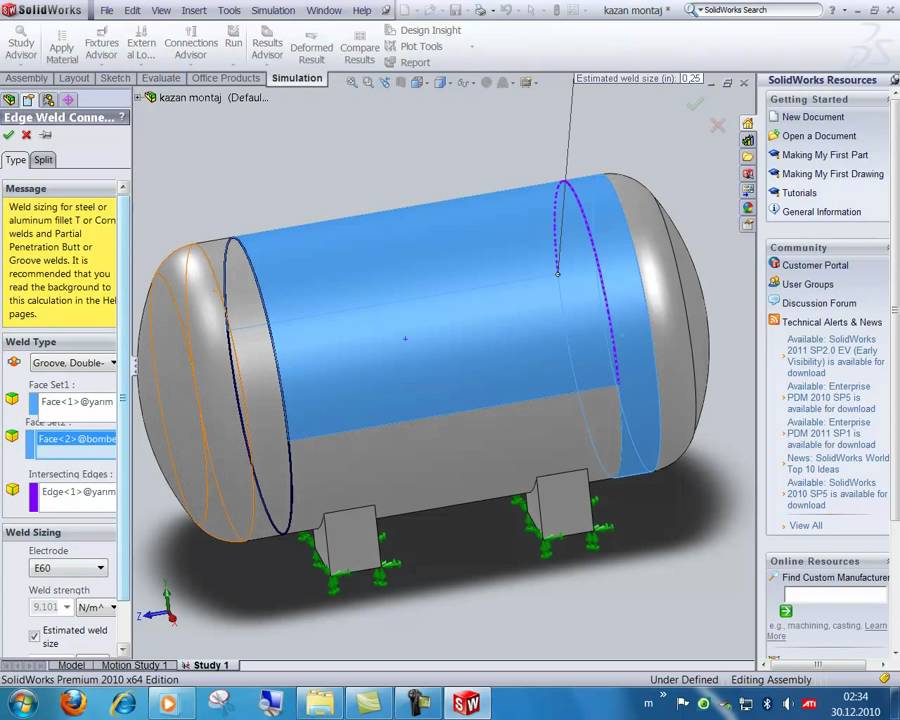Open Design Library icon in task pane
The image size is (900, 720).
[747, 140]
